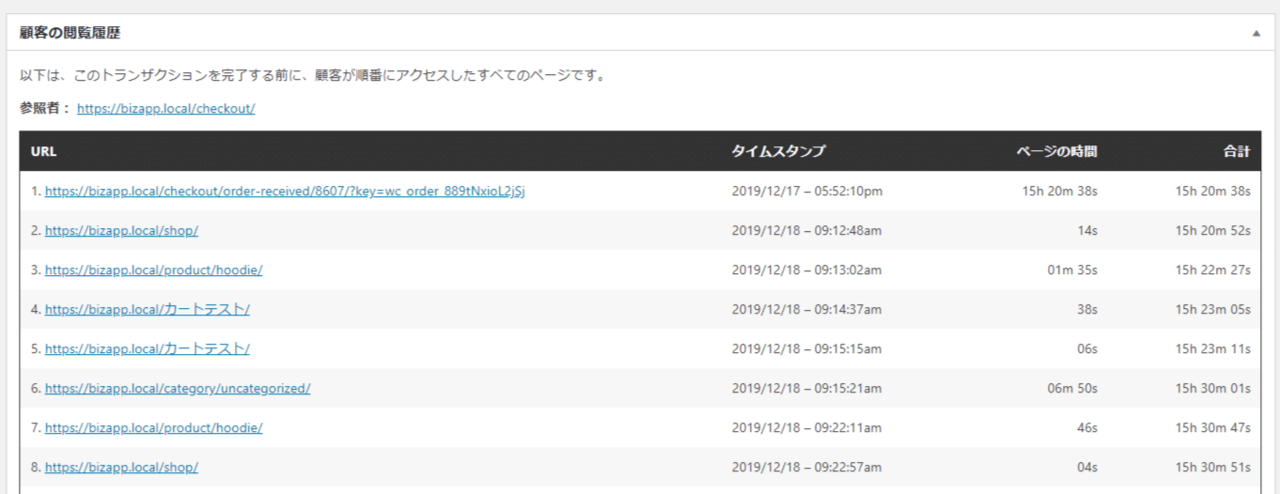
Task: Click the 参照者 label
Action: click(x=45, y=109)
